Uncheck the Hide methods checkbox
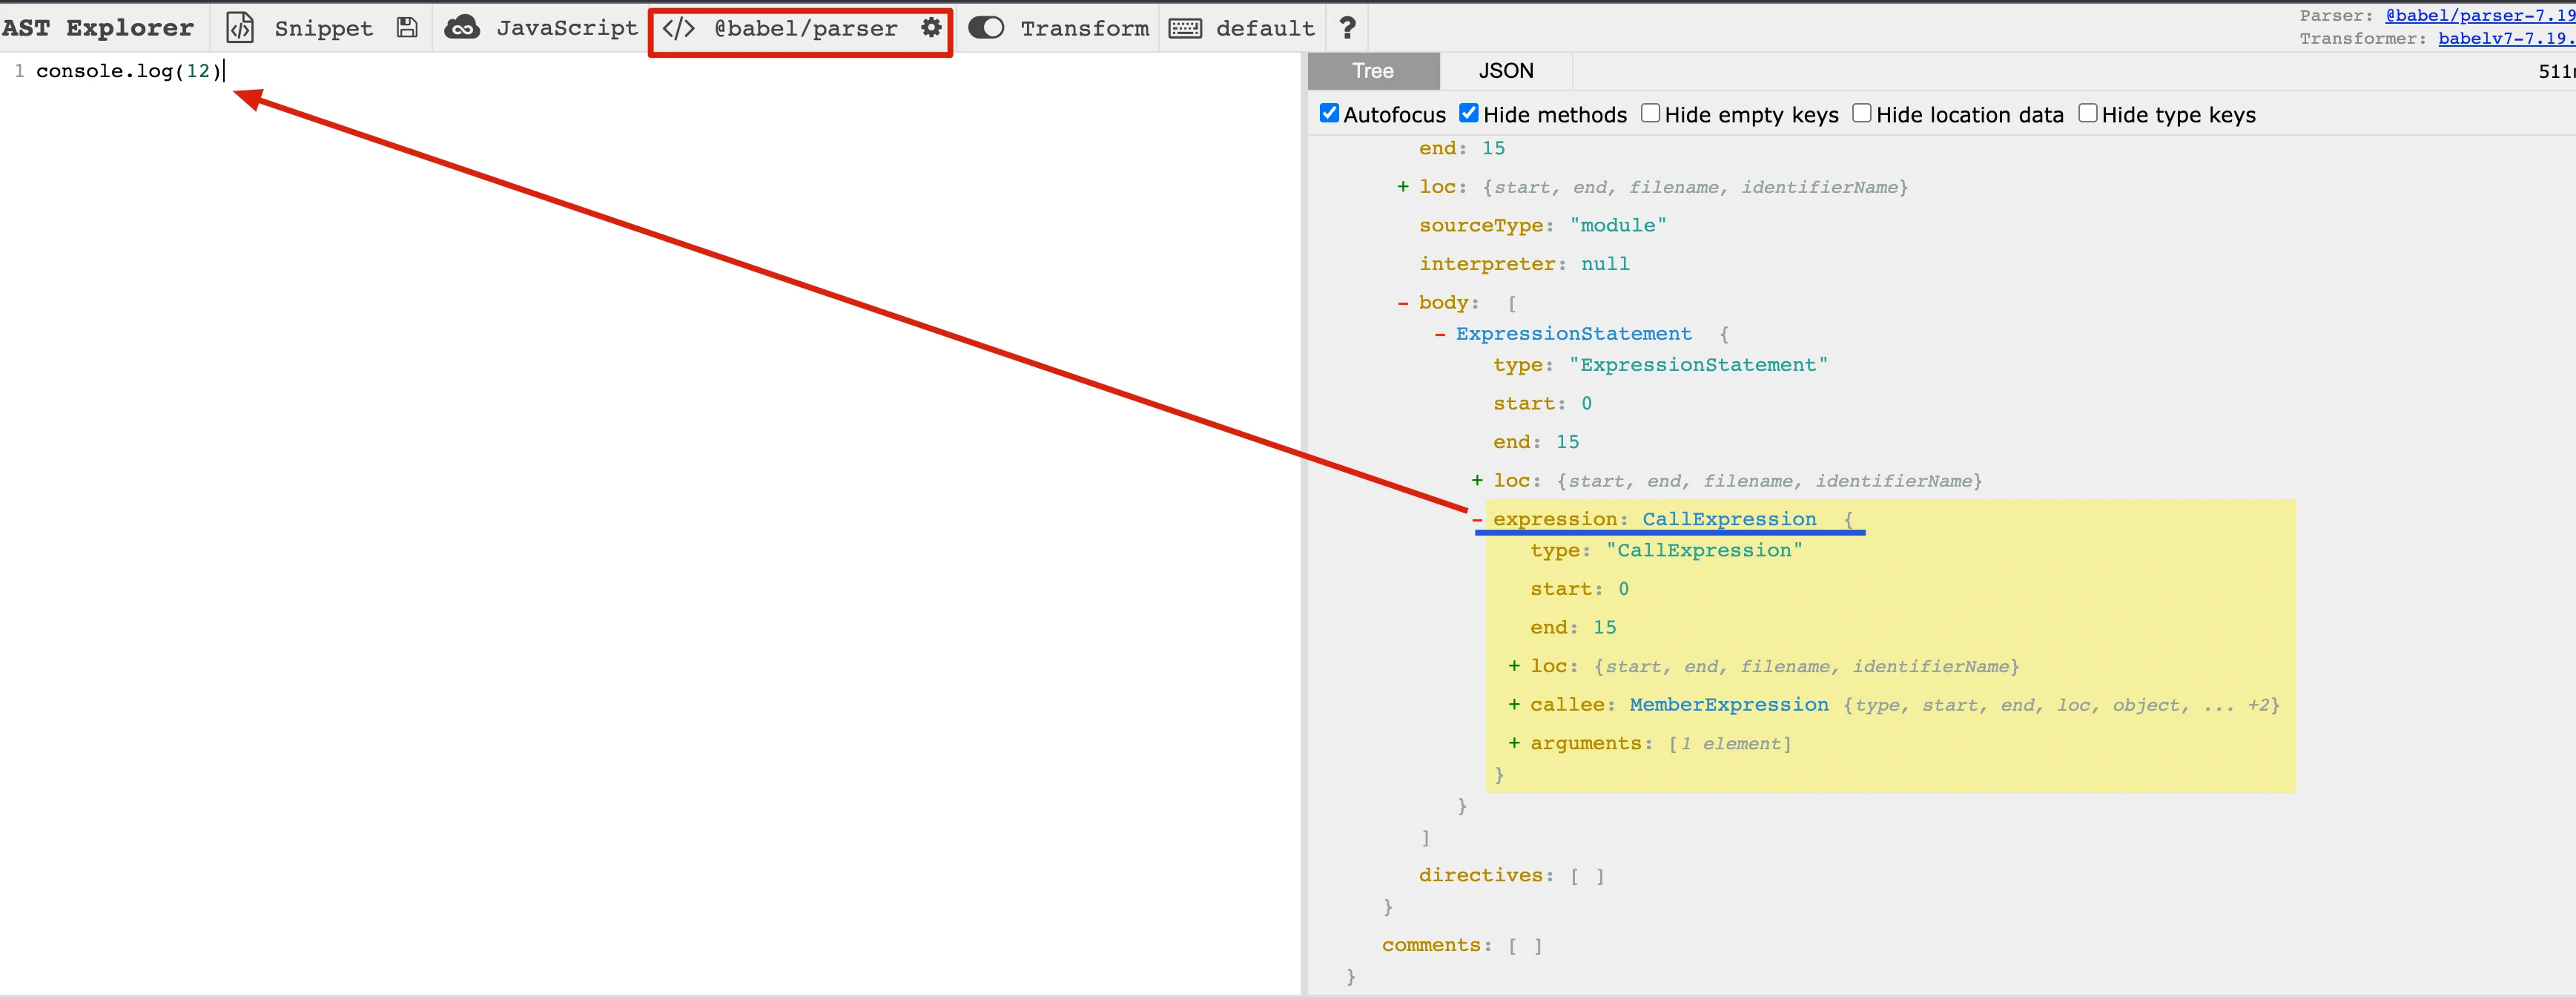This screenshot has width=2576, height=997. click(x=1468, y=113)
